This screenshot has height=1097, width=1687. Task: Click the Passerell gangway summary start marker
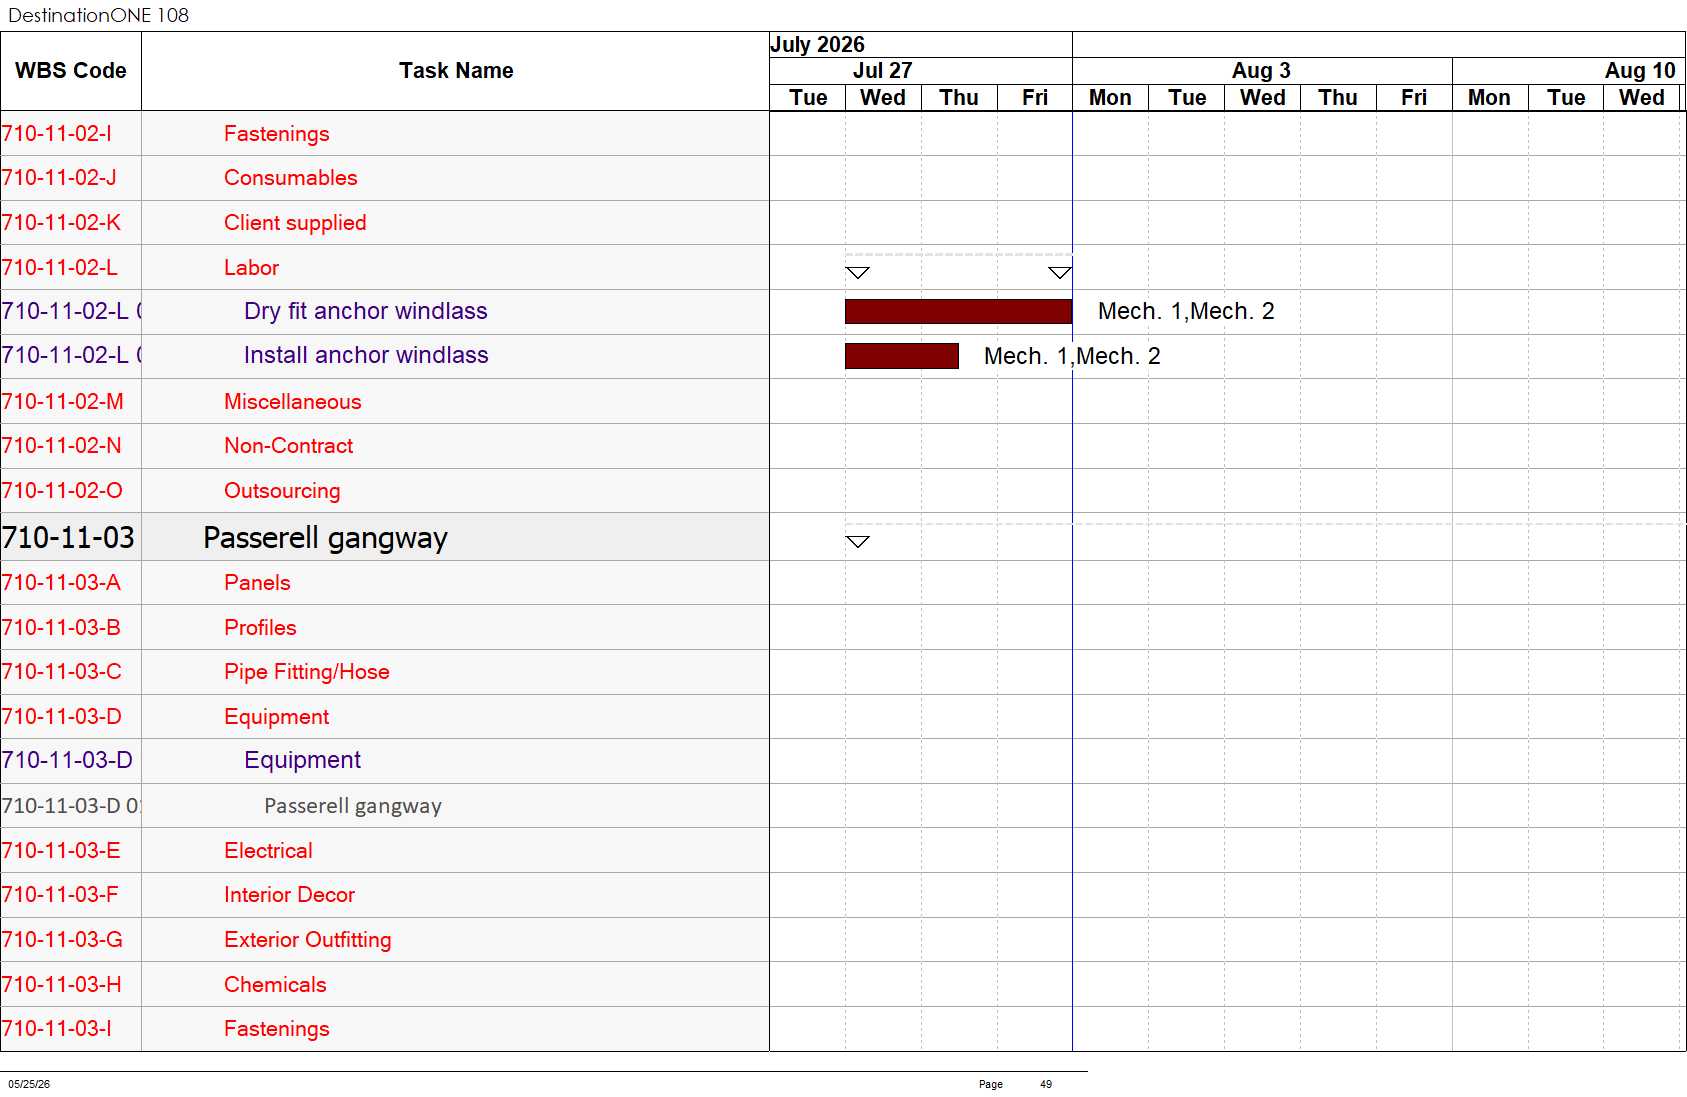(x=857, y=542)
